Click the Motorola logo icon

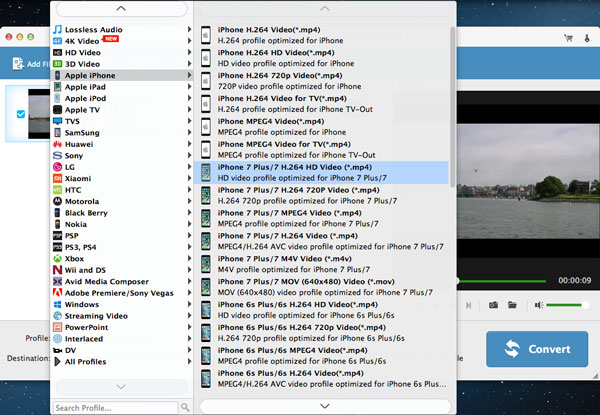tap(57, 201)
